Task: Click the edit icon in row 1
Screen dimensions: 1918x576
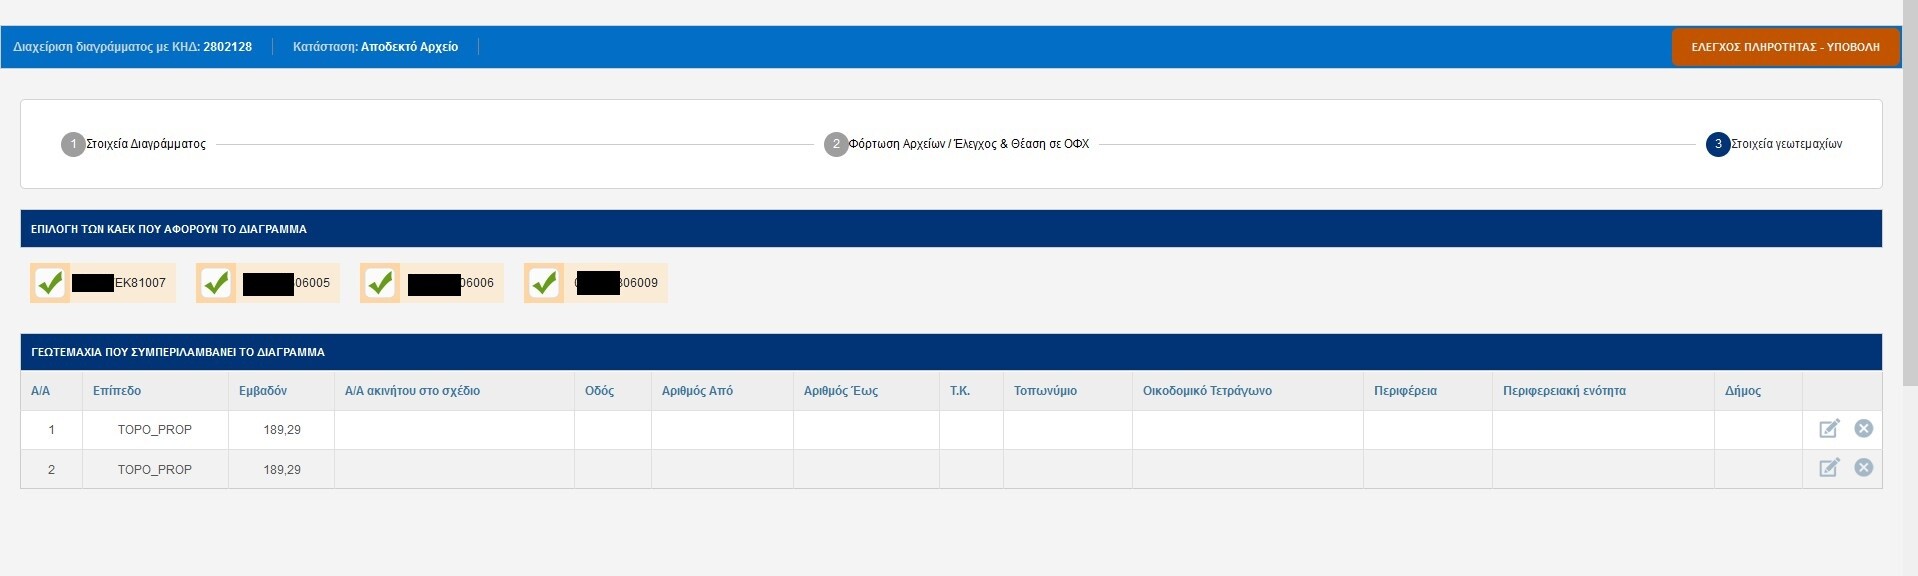Action: [1828, 429]
